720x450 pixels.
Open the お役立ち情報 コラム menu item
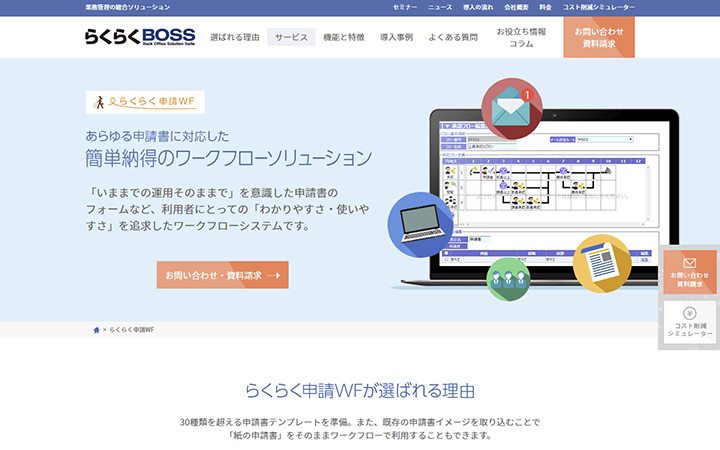click(521, 37)
